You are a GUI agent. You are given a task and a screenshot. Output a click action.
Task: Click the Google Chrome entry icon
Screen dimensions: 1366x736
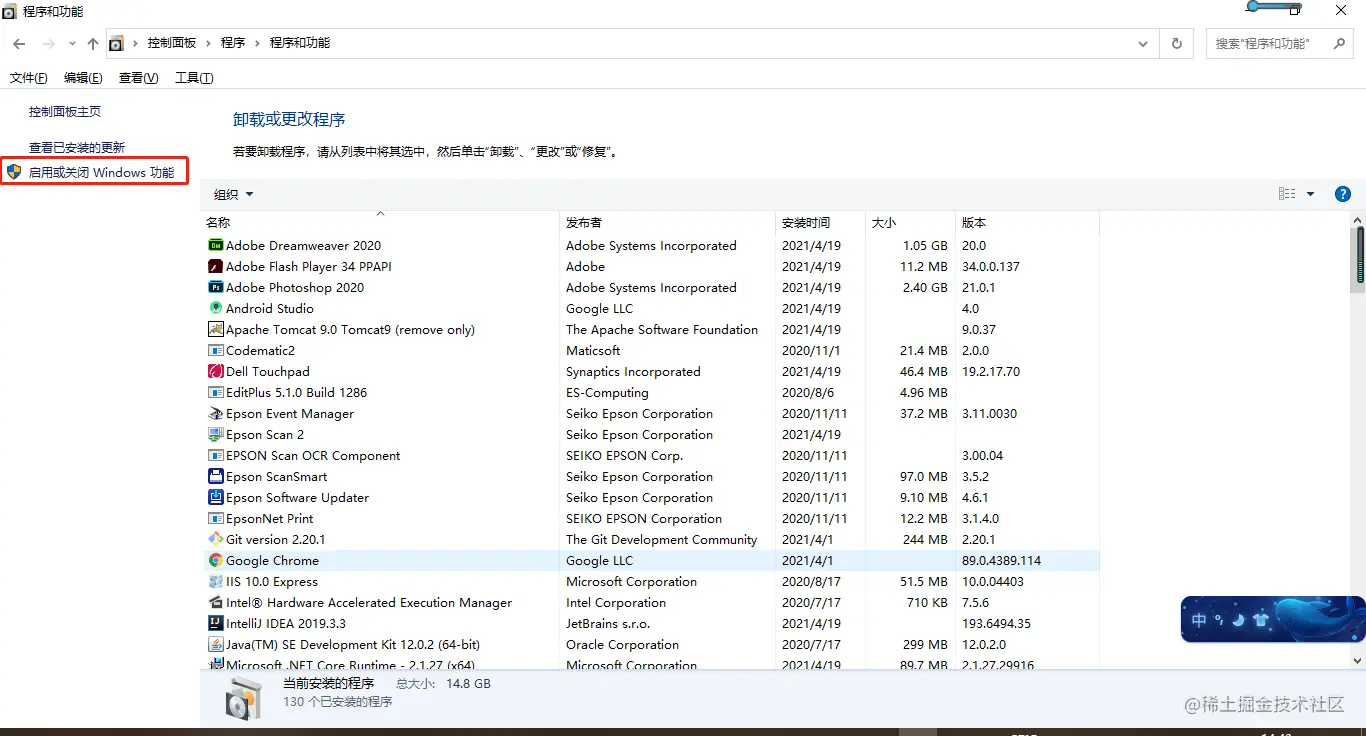[215, 560]
